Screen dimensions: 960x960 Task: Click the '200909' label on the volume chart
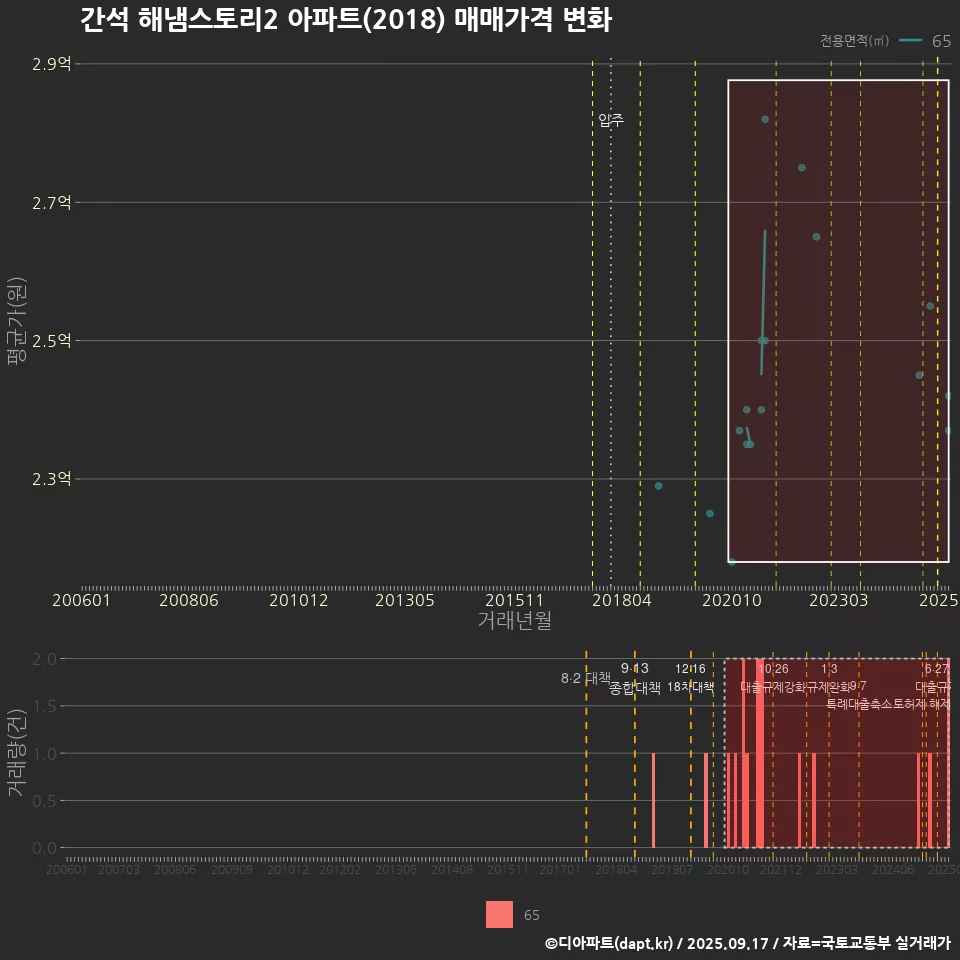(x=231, y=869)
